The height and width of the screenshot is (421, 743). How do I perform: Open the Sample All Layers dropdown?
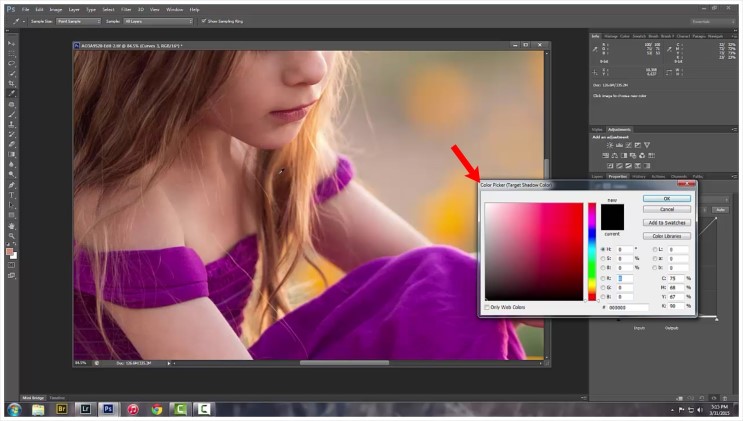pyautogui.click(x=158, y=20)
